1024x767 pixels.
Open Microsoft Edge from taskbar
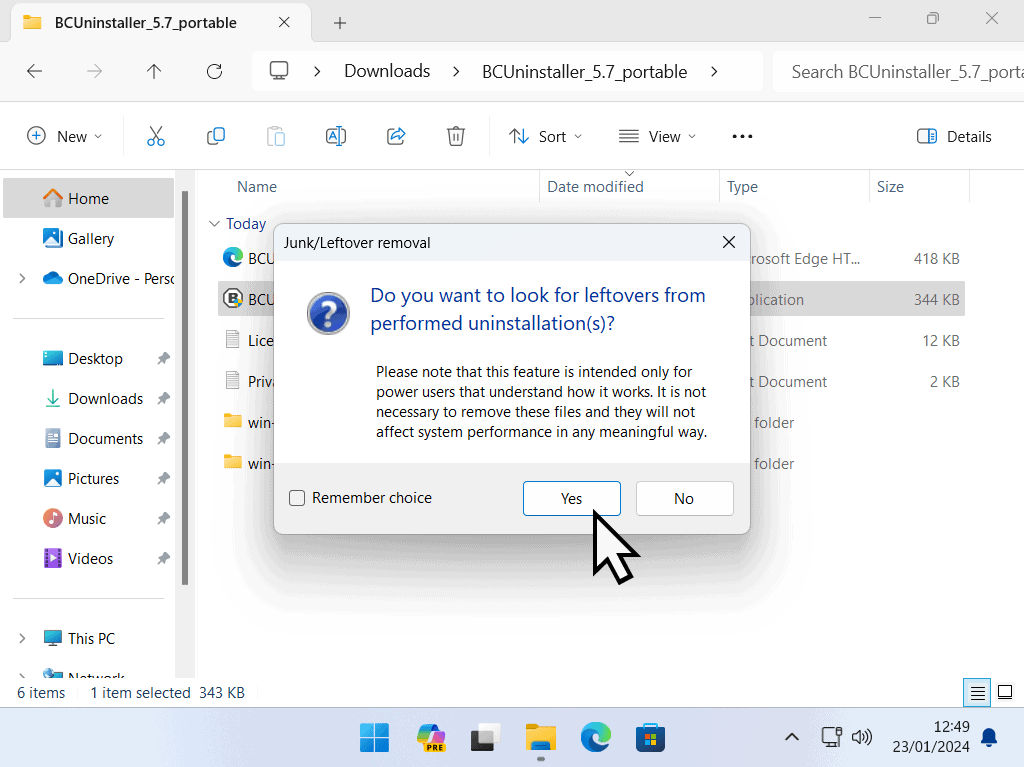[596, 738]
